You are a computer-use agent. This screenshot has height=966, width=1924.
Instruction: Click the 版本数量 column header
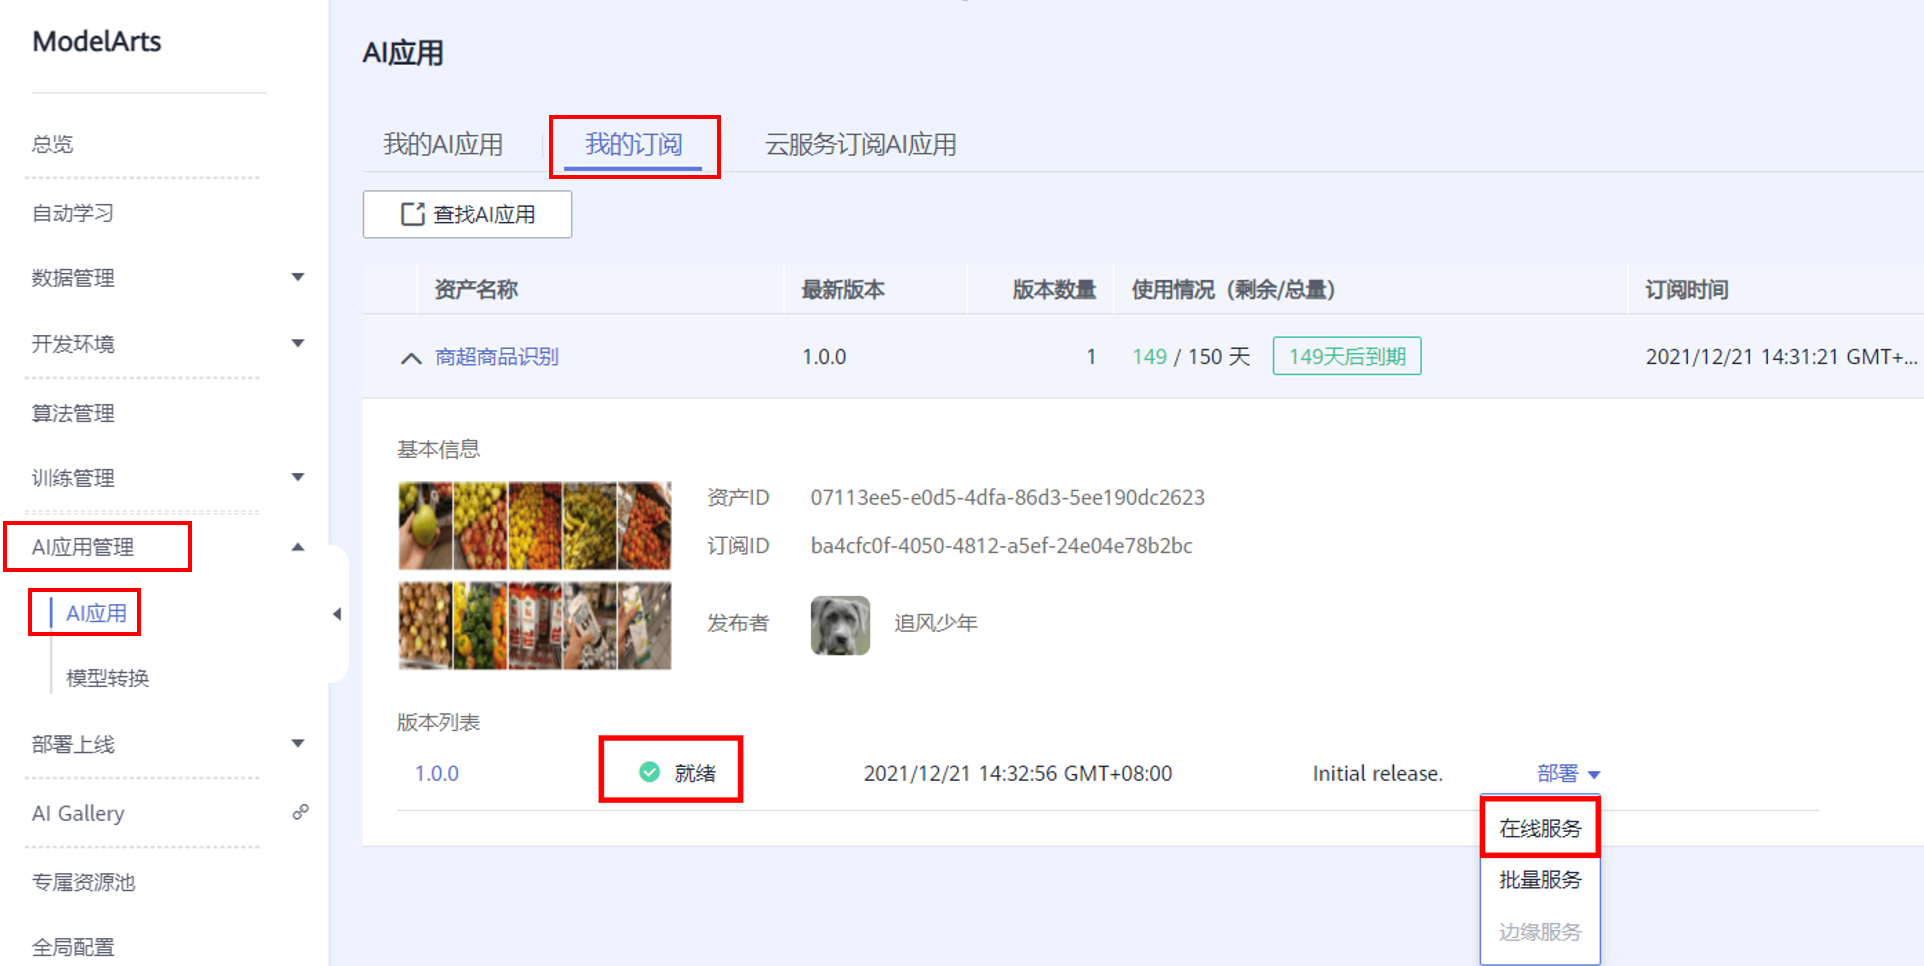point(1054,290)
